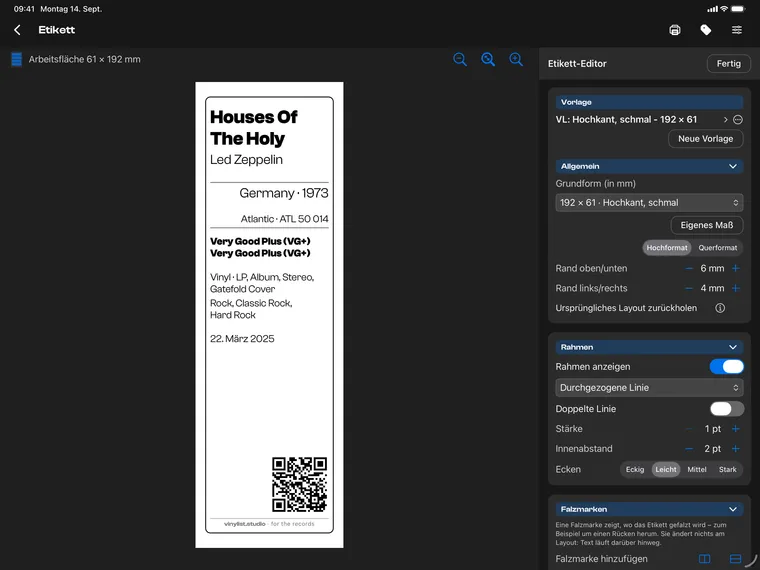Collapse the Allgemein section

[x=733, y=166]
